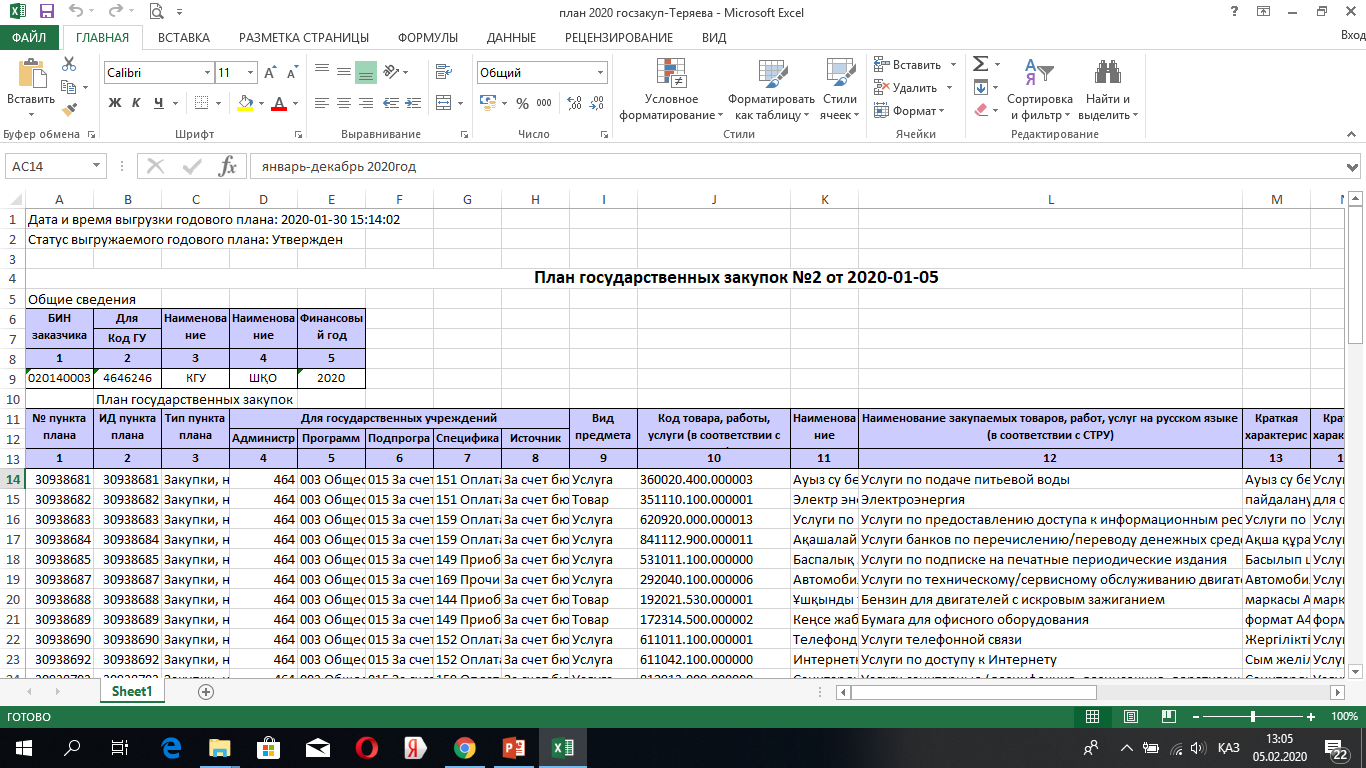
Task: Toggle bottom vertical alignment button
Action: (365, 72)
